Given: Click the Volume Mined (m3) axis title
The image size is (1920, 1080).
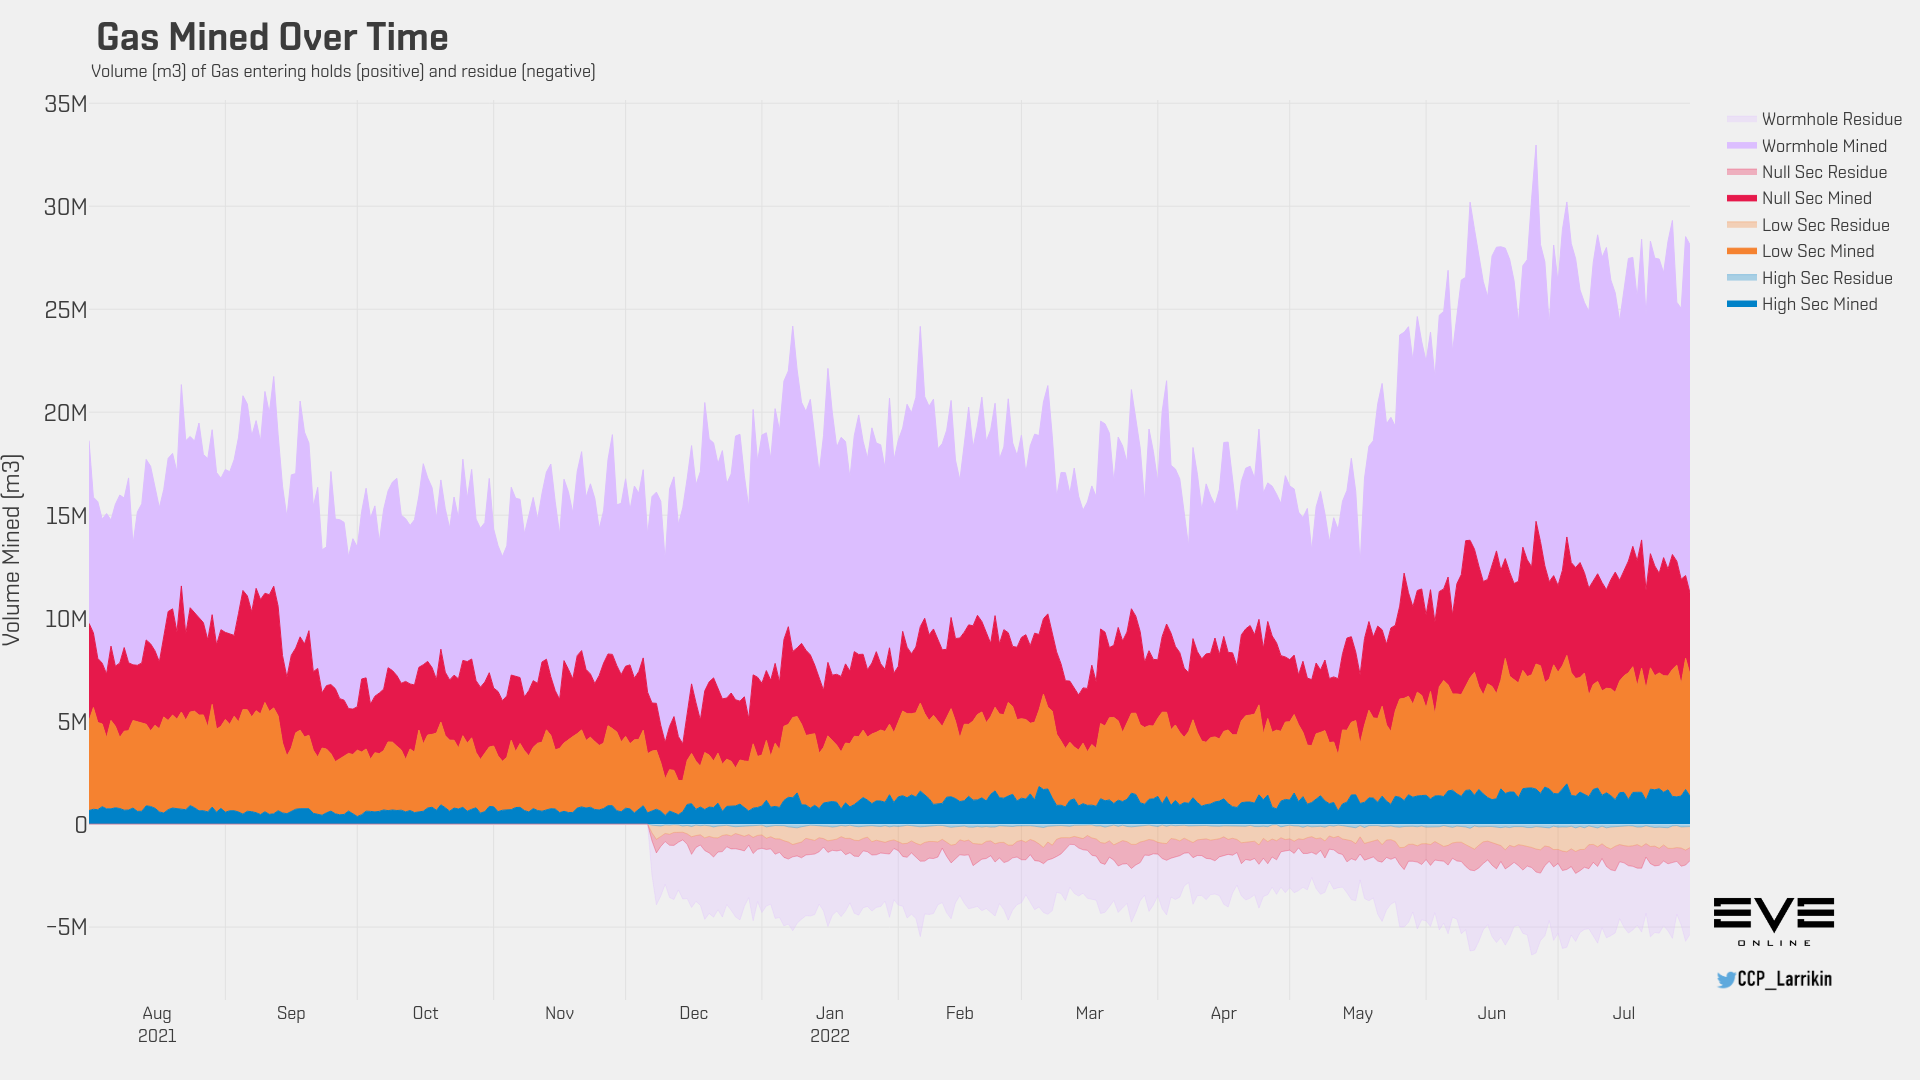Looking at the screenshot, I should click(x=12, y=550).
